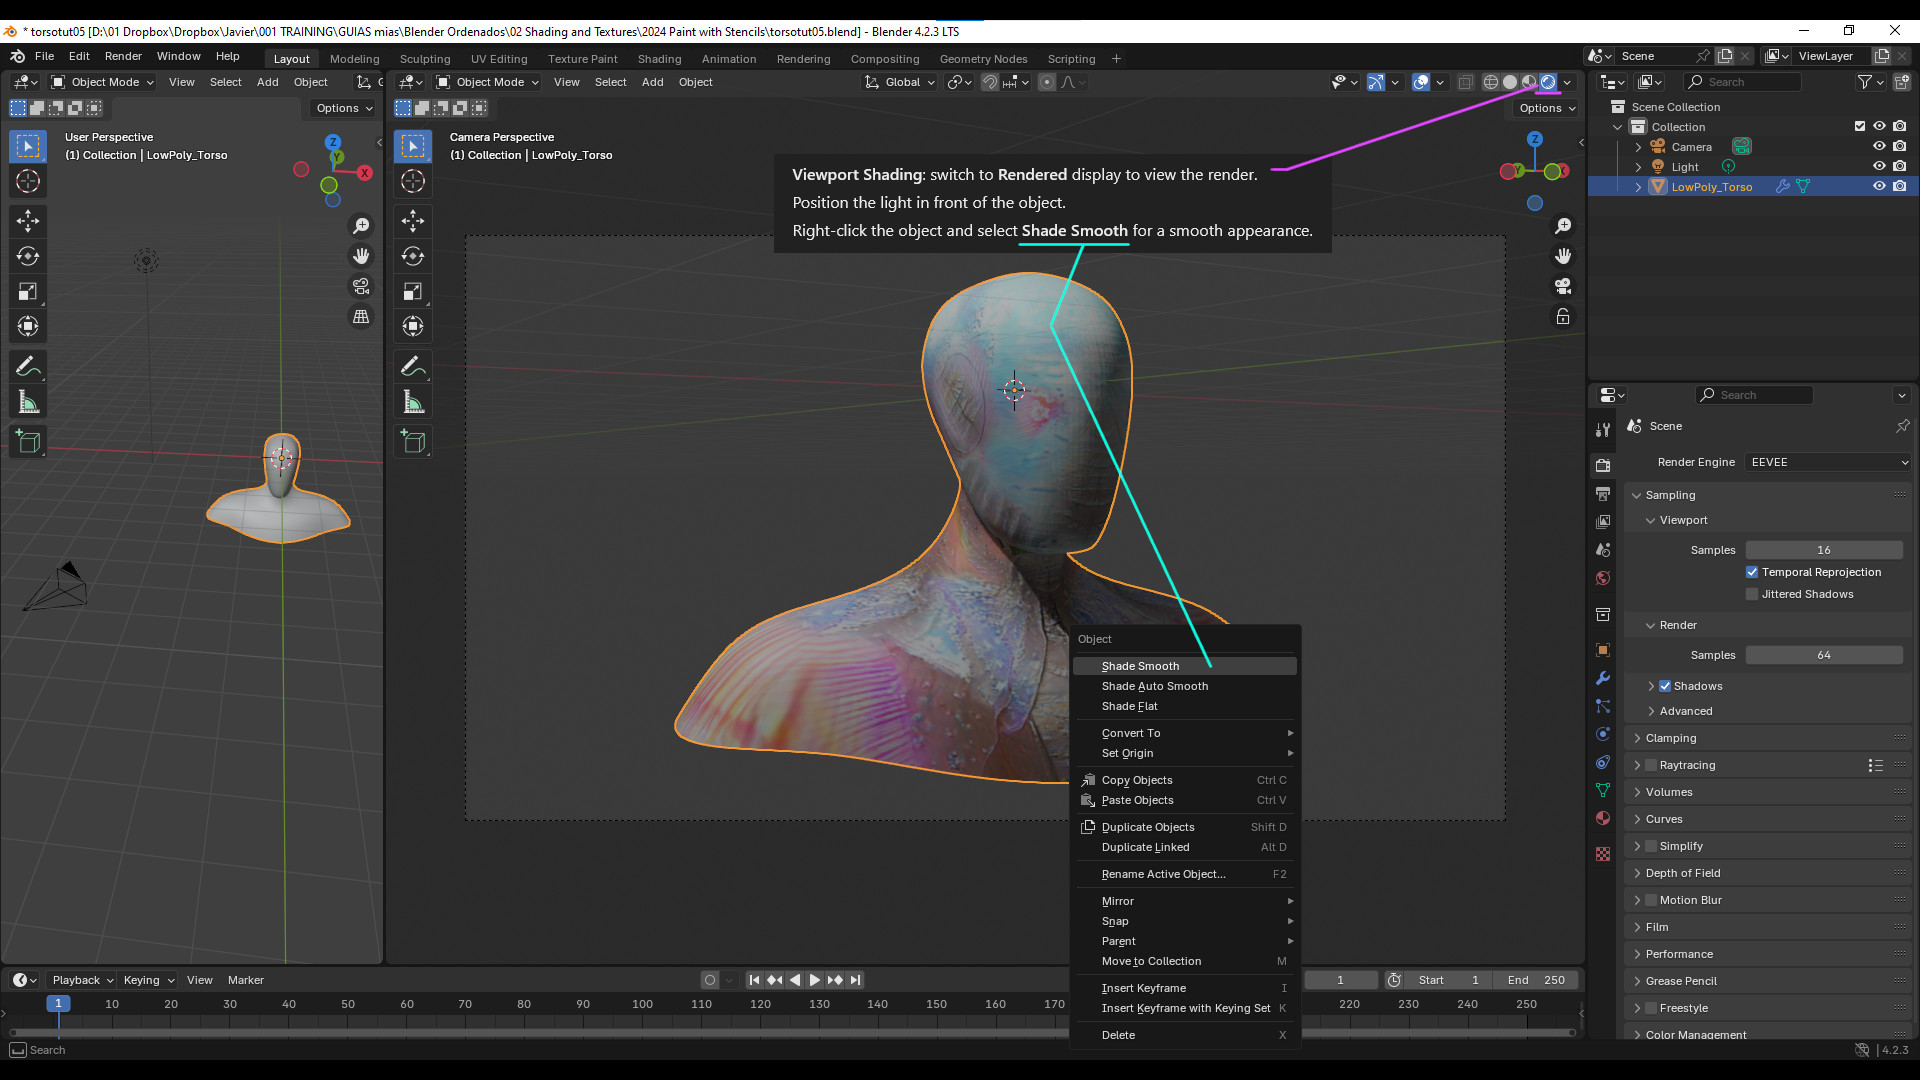Switch to Wireframe viewport shading
1920x1080 pixels.
pyautogui.click(x=1491, y=82)
